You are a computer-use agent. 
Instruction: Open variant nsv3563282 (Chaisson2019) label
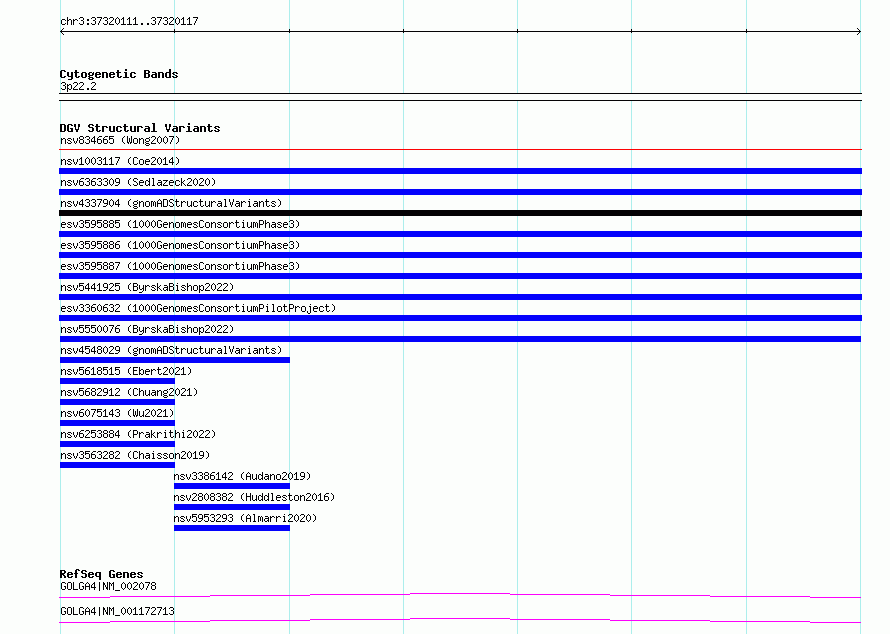[x=135, y=455]
